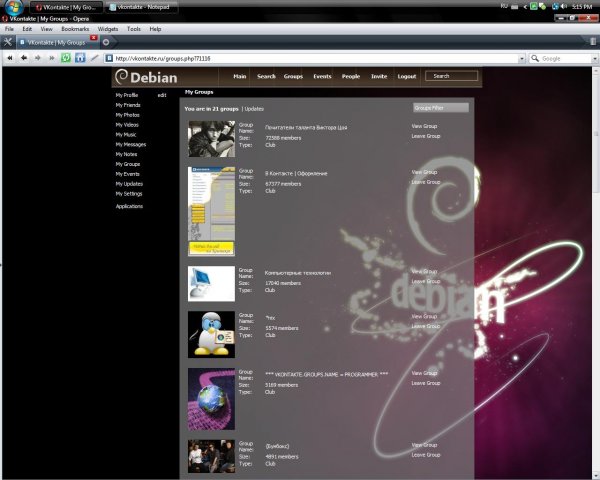Click Main in the site header

click(240, 76)
